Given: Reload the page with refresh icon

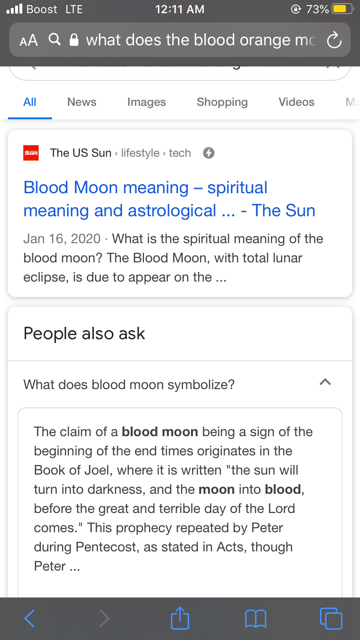Looking at the screenshot, I should tap(334, 40).
